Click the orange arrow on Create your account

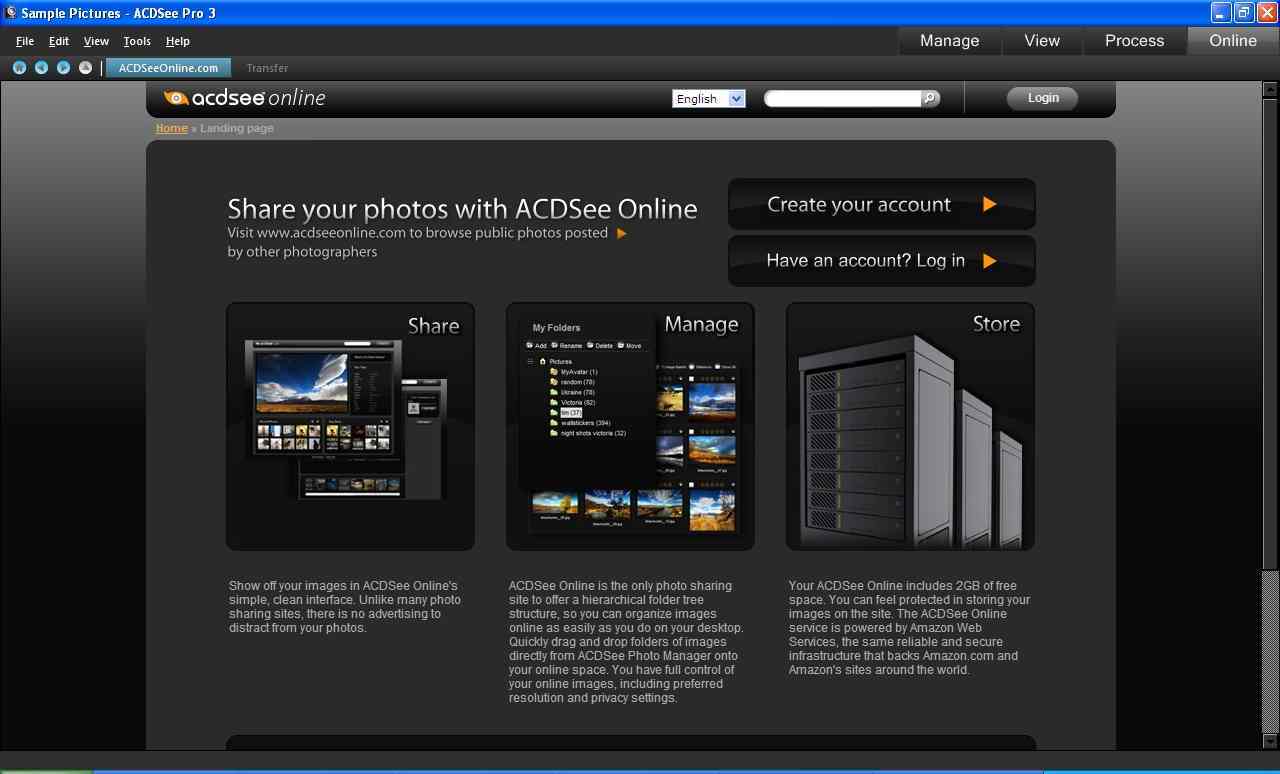(x=989, y=204)
